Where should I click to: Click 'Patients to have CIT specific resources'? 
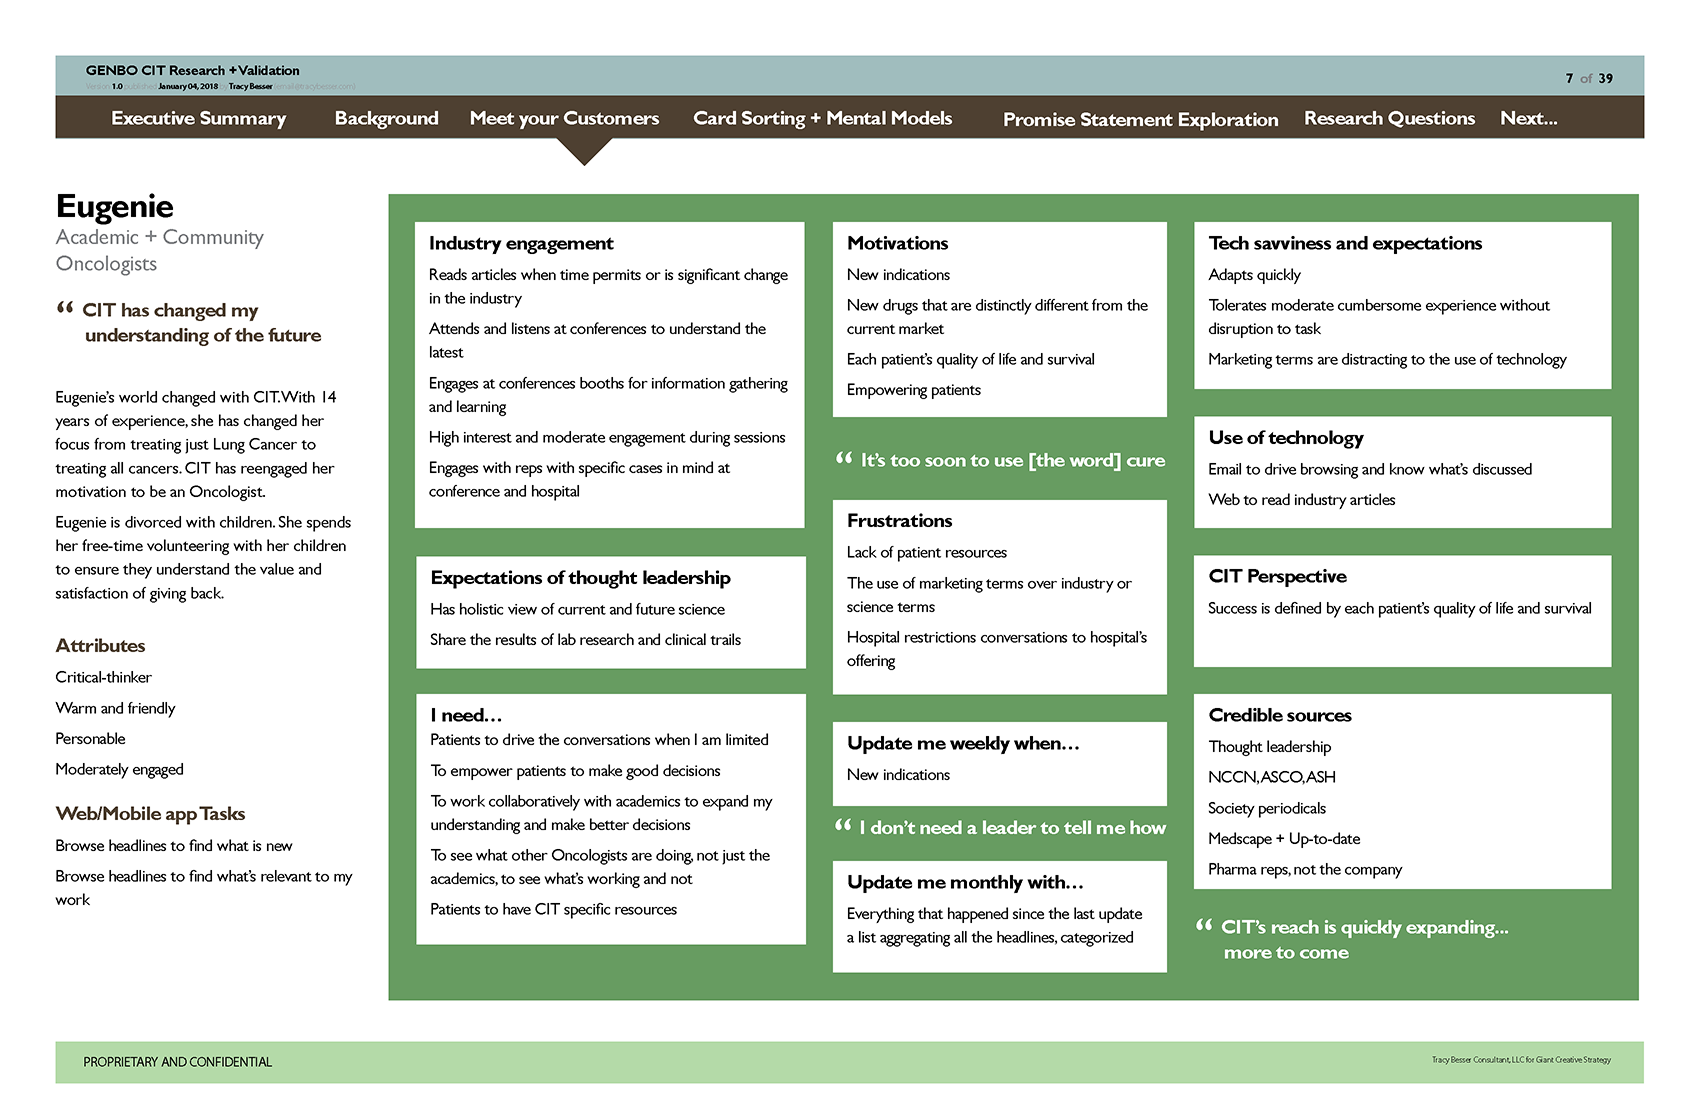point(553,909)
